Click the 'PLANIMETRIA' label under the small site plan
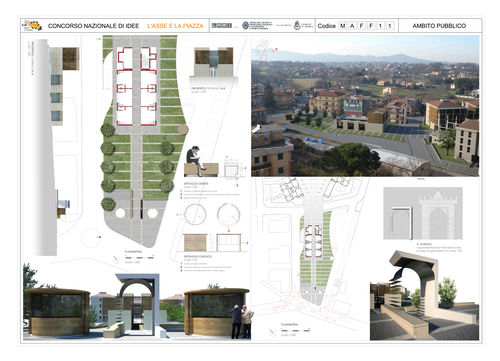This screenshot has height=361, width=500. (x=289, y=324)
